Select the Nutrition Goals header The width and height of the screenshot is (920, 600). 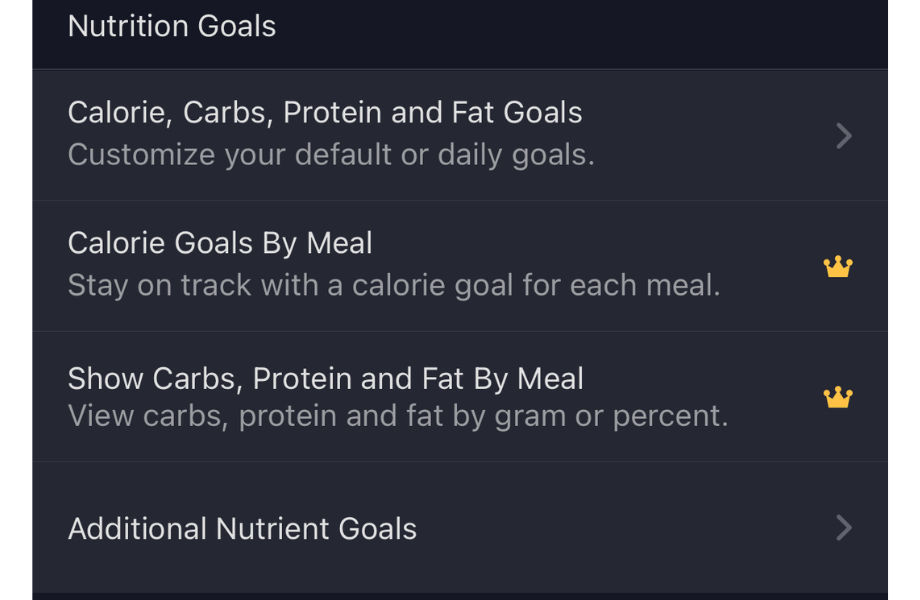171,27
